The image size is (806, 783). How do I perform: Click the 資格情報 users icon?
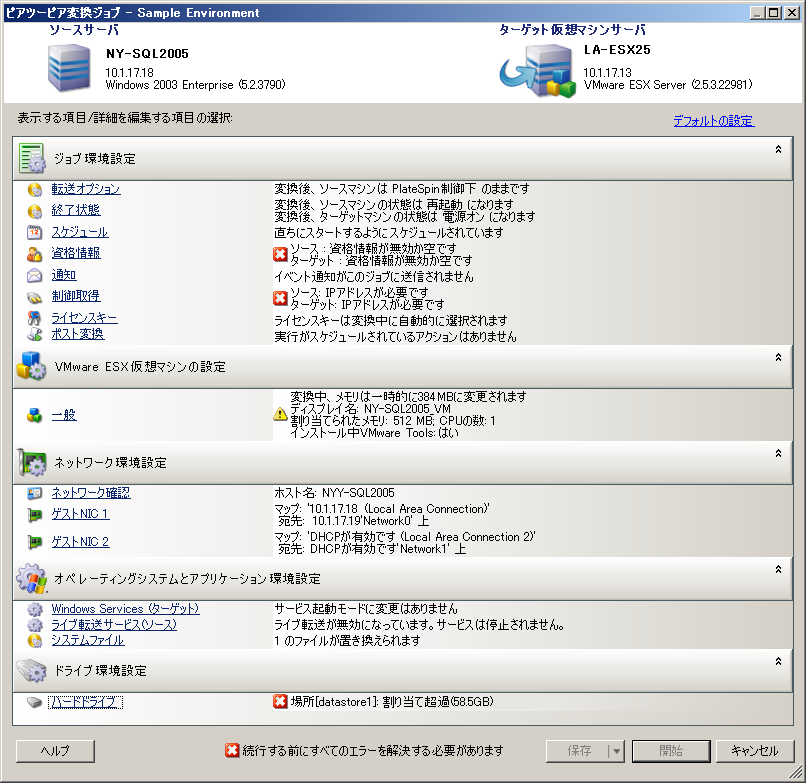click(x=34, y=253)
